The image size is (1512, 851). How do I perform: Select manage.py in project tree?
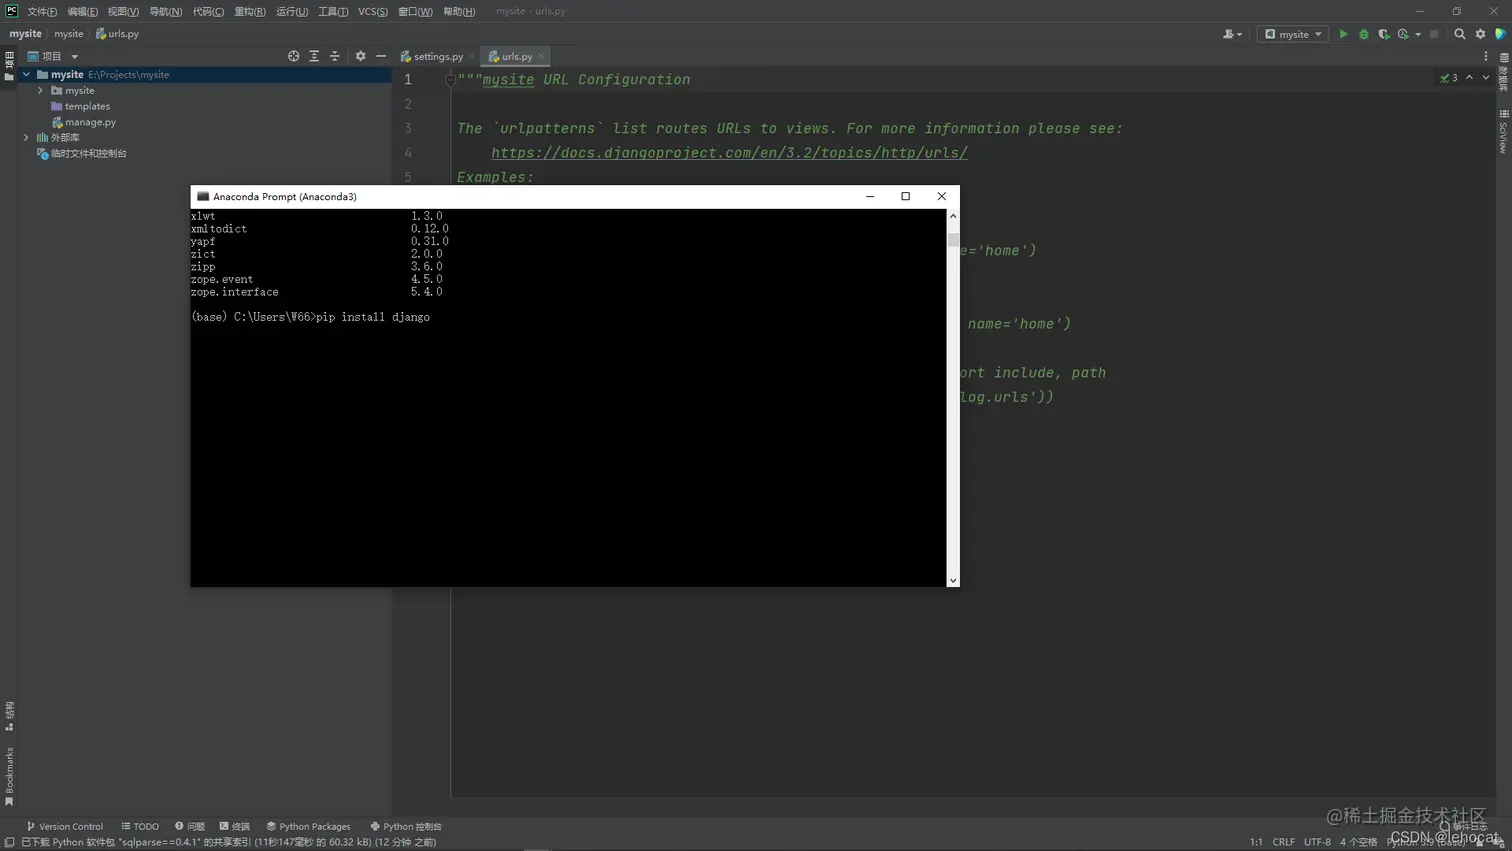click(x=84, y=122)
